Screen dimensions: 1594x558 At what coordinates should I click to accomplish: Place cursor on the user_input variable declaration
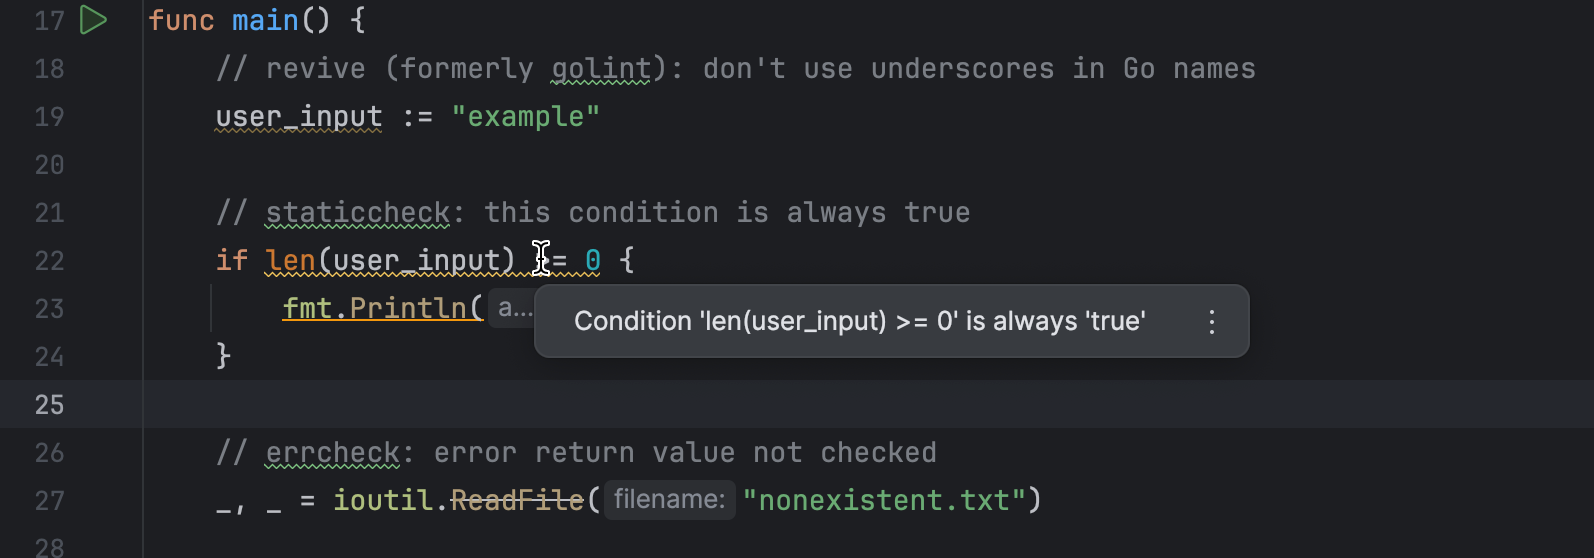coord(298,117)
